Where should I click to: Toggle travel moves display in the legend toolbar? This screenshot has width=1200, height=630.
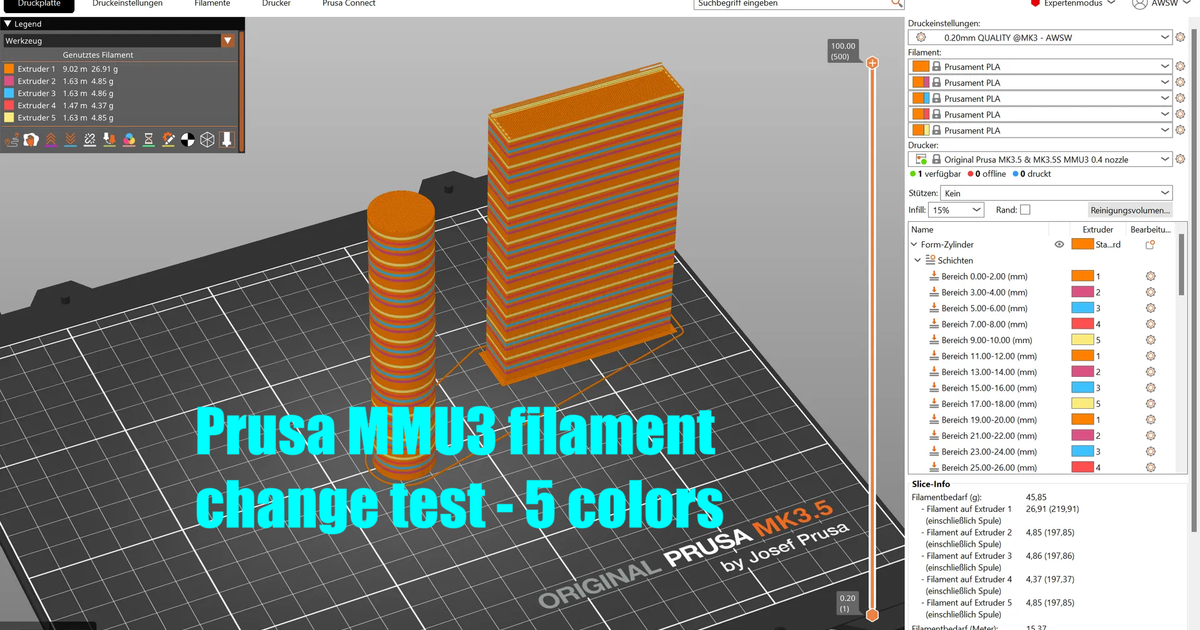[12, 139]
